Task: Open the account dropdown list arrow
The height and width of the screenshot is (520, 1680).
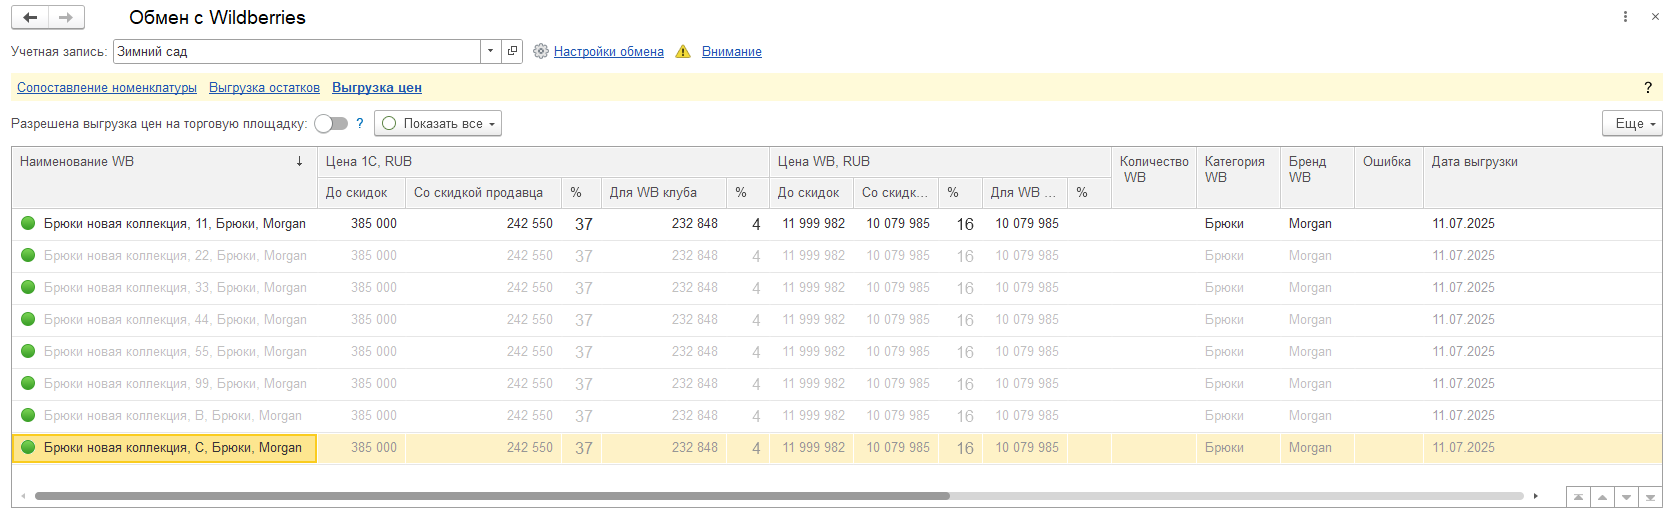Action: (x=490, y=51)
